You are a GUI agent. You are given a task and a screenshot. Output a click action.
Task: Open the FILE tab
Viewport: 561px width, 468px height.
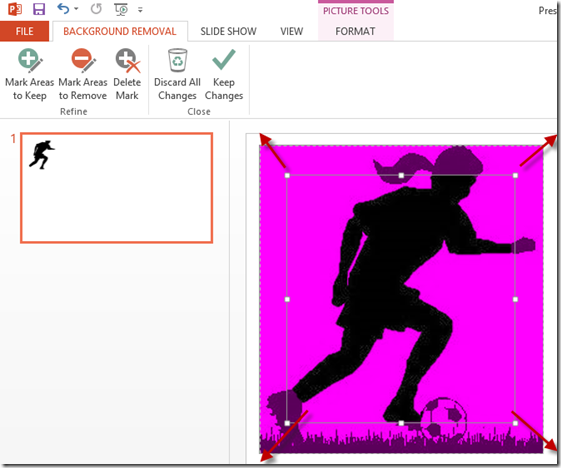tap(24, 31)
